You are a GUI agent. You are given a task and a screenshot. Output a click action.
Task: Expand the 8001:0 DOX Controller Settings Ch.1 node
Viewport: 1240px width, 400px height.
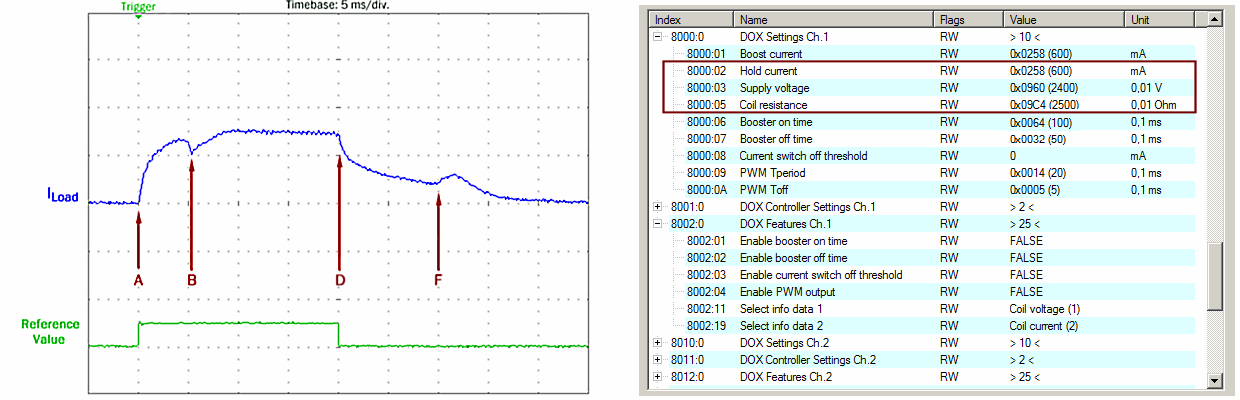tap(657, 207)
